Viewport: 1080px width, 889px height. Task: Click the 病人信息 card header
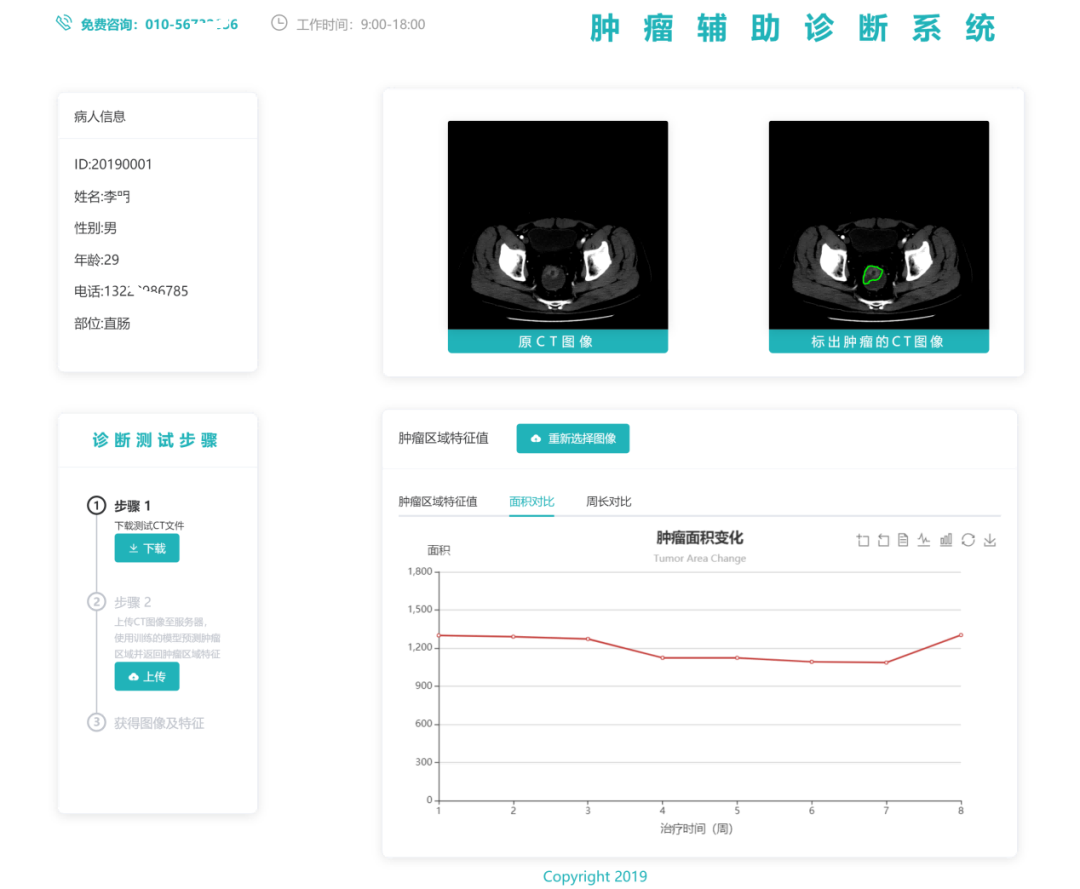click(158, 116)
